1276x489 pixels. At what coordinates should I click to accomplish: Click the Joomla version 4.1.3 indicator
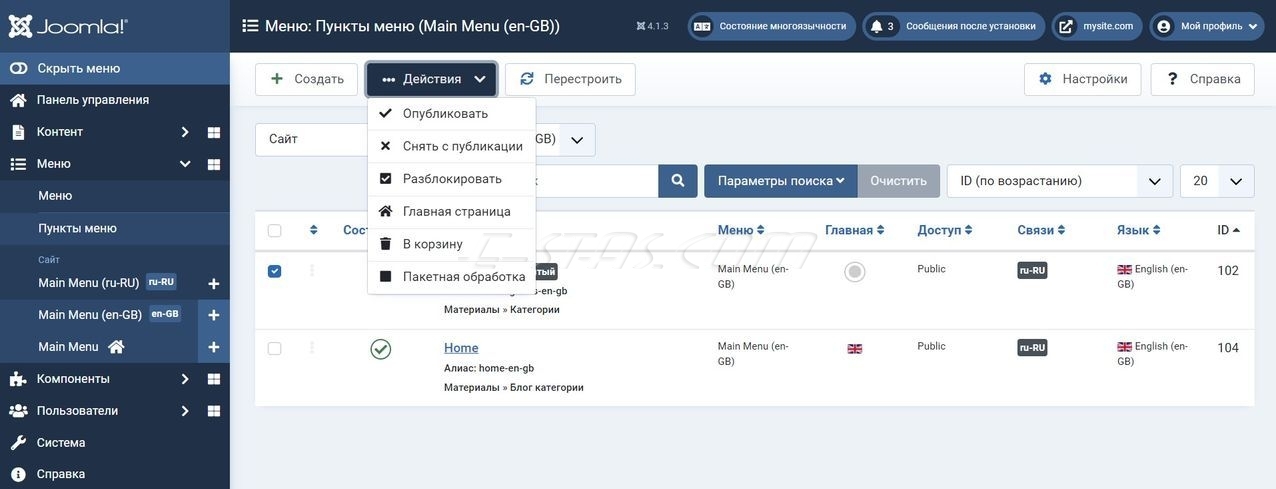click(x=652, y=26)
